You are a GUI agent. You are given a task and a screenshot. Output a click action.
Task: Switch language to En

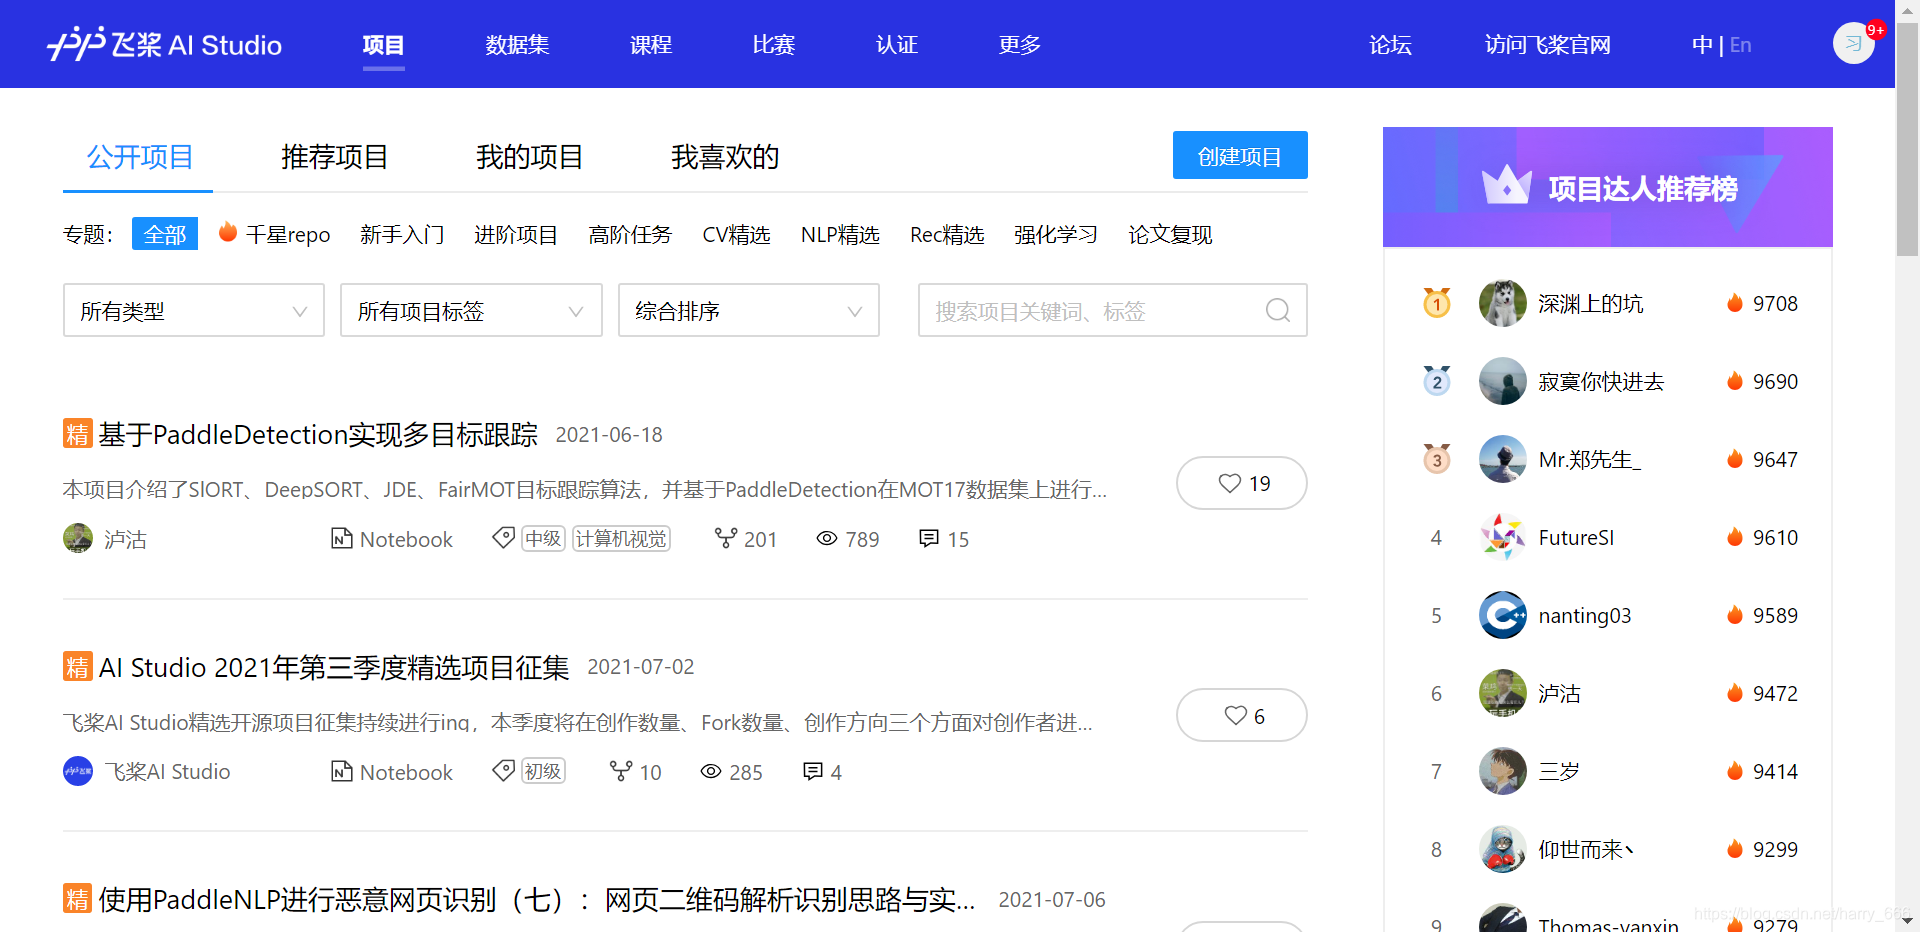pyautogui.click(x=1741, y=44)
